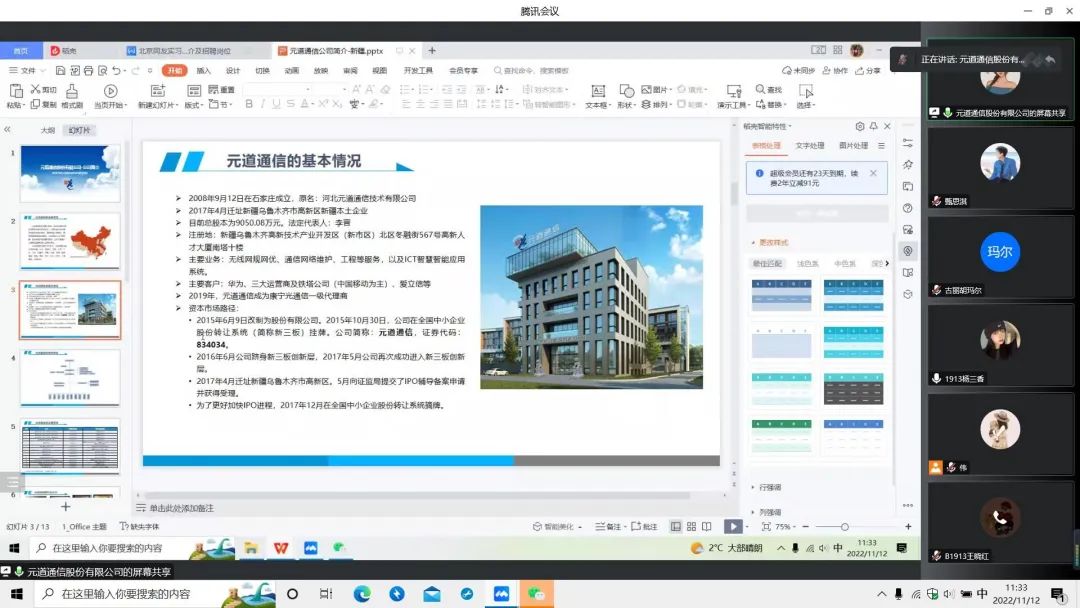
Task: Select slide 4 thumbnail in slide panel
Action: [x=70, y=377]
